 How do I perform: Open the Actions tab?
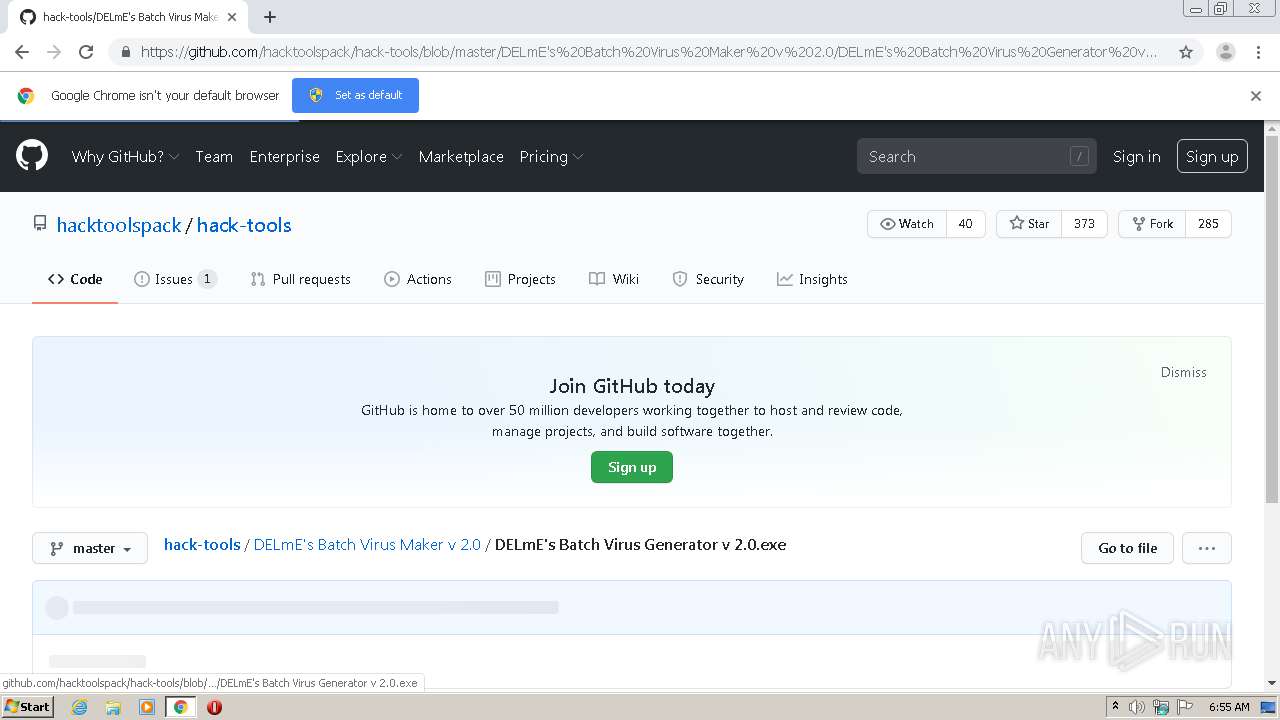point(418,279)
